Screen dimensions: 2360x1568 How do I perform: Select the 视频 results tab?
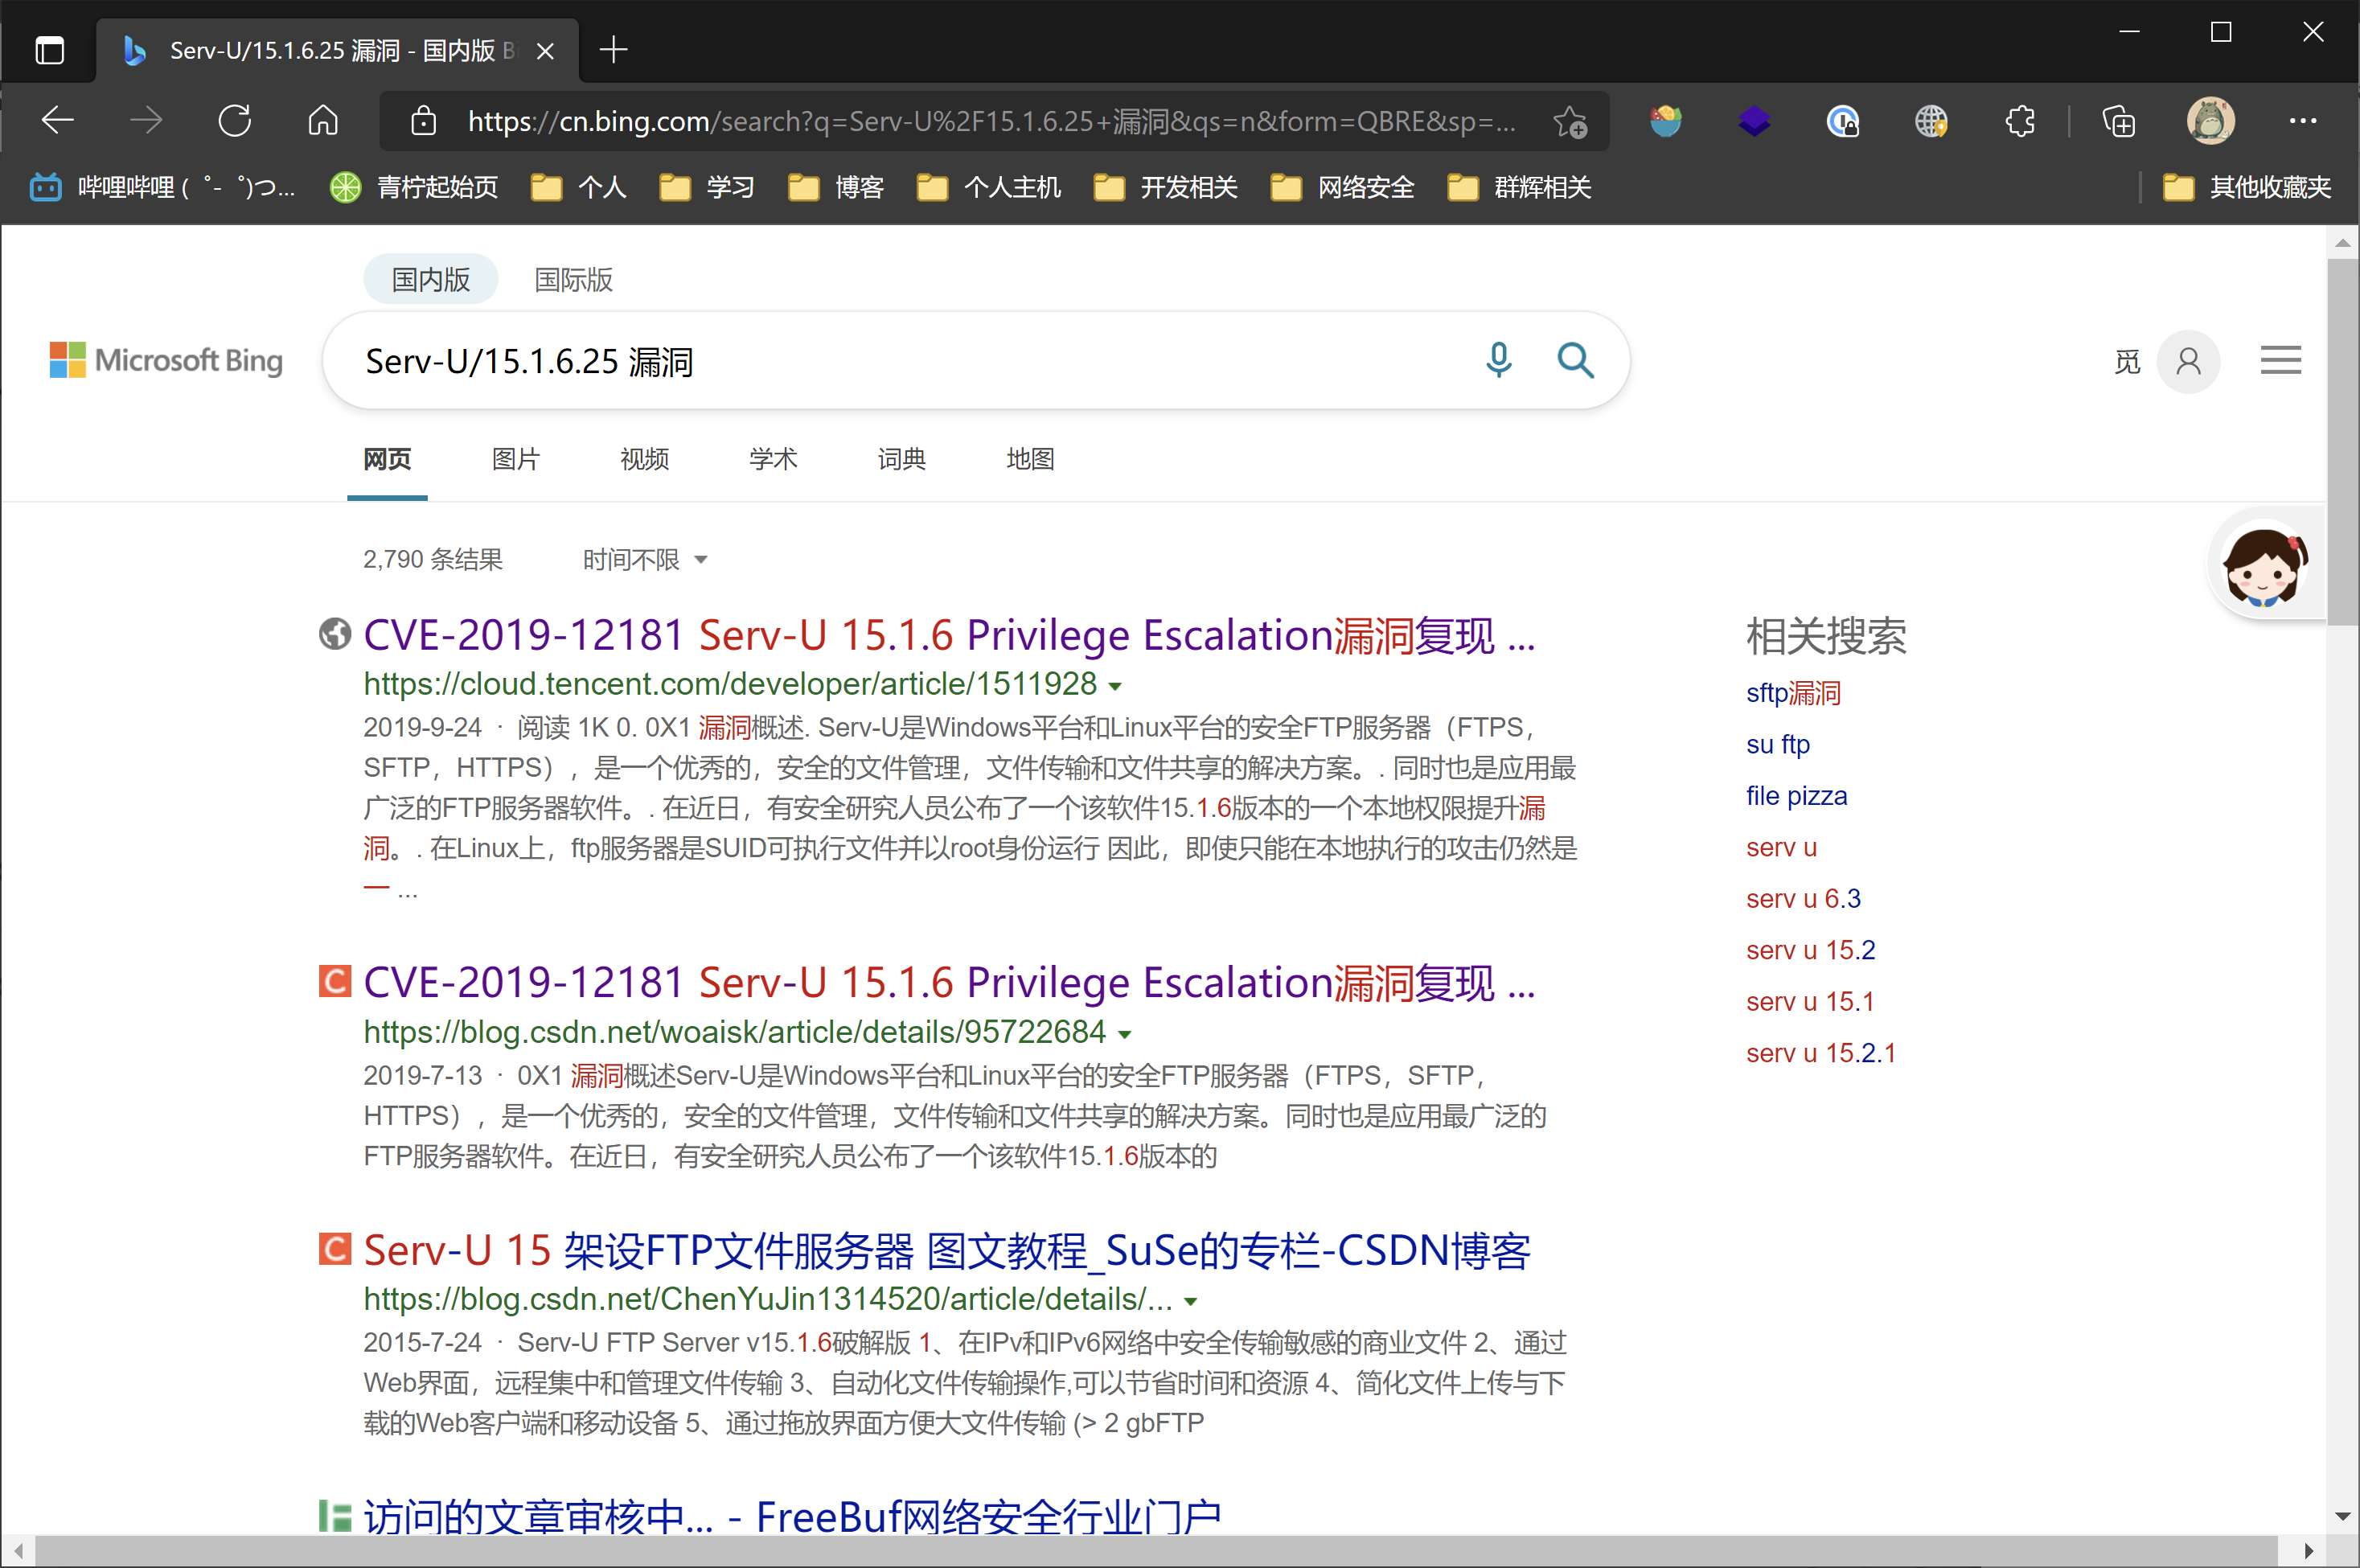point(645,459)
